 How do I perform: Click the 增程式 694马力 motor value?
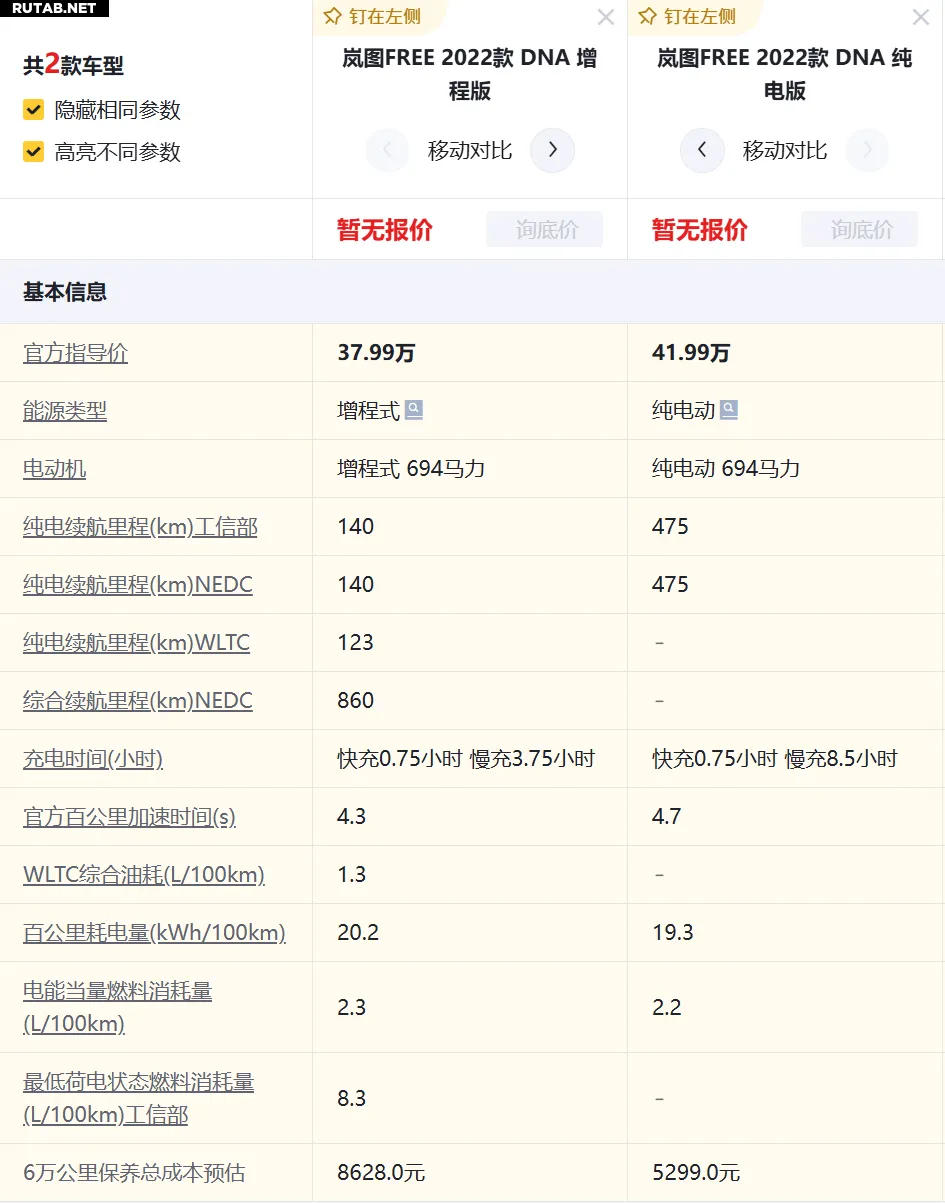pyautogui.click(x=411, y=469)
